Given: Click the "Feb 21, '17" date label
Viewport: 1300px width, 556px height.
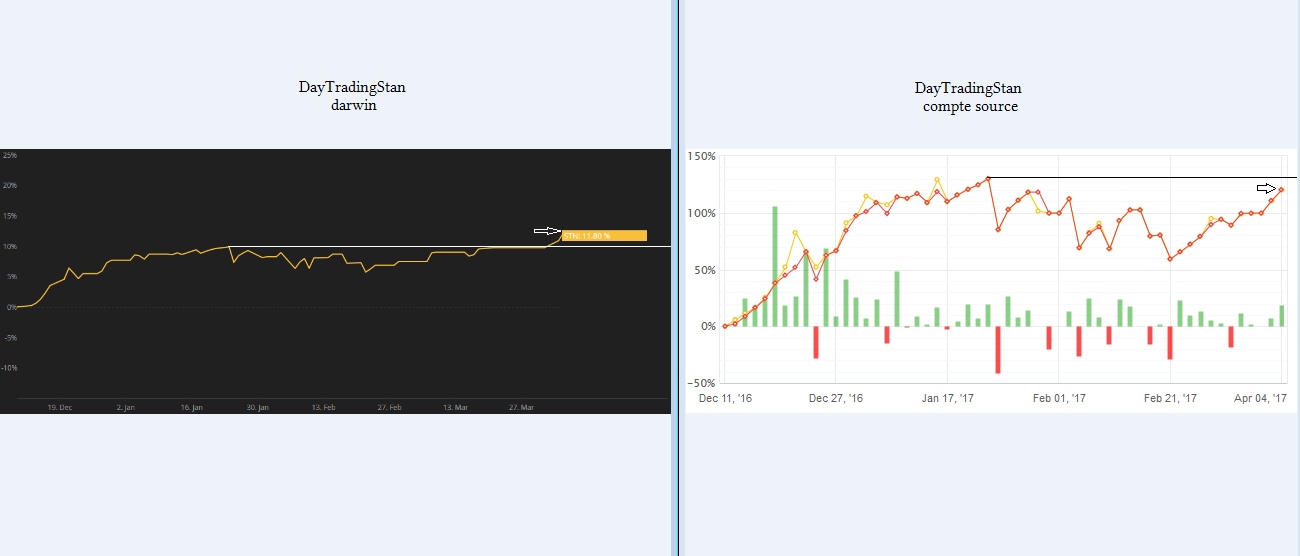Looking at the screenshot, I should pyautogui.click(x=1170, y=398).
